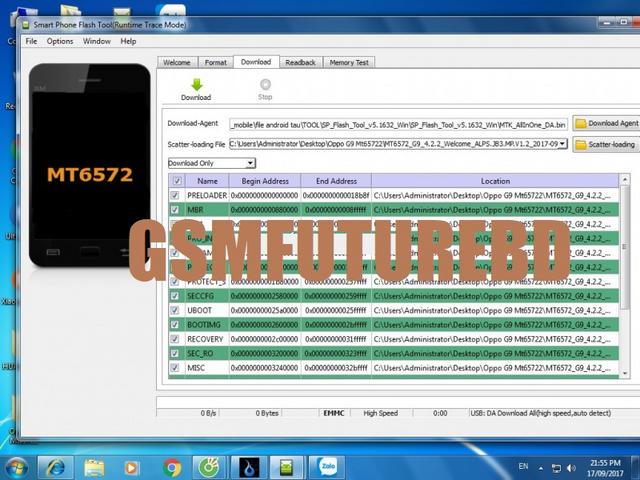This screenshot has height=480, width=640.
Task: Click the EMMC status bar entry
Action: tap(334, 413)
